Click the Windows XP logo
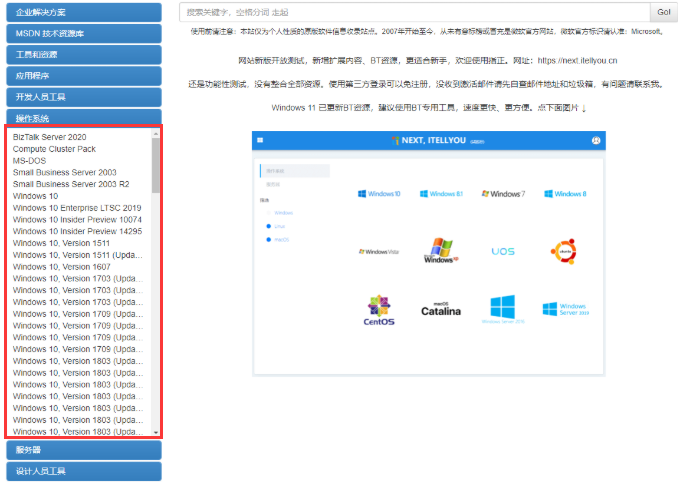Image resolution: width=678 pixels, height=496 pixels. (x=440, y=250)
